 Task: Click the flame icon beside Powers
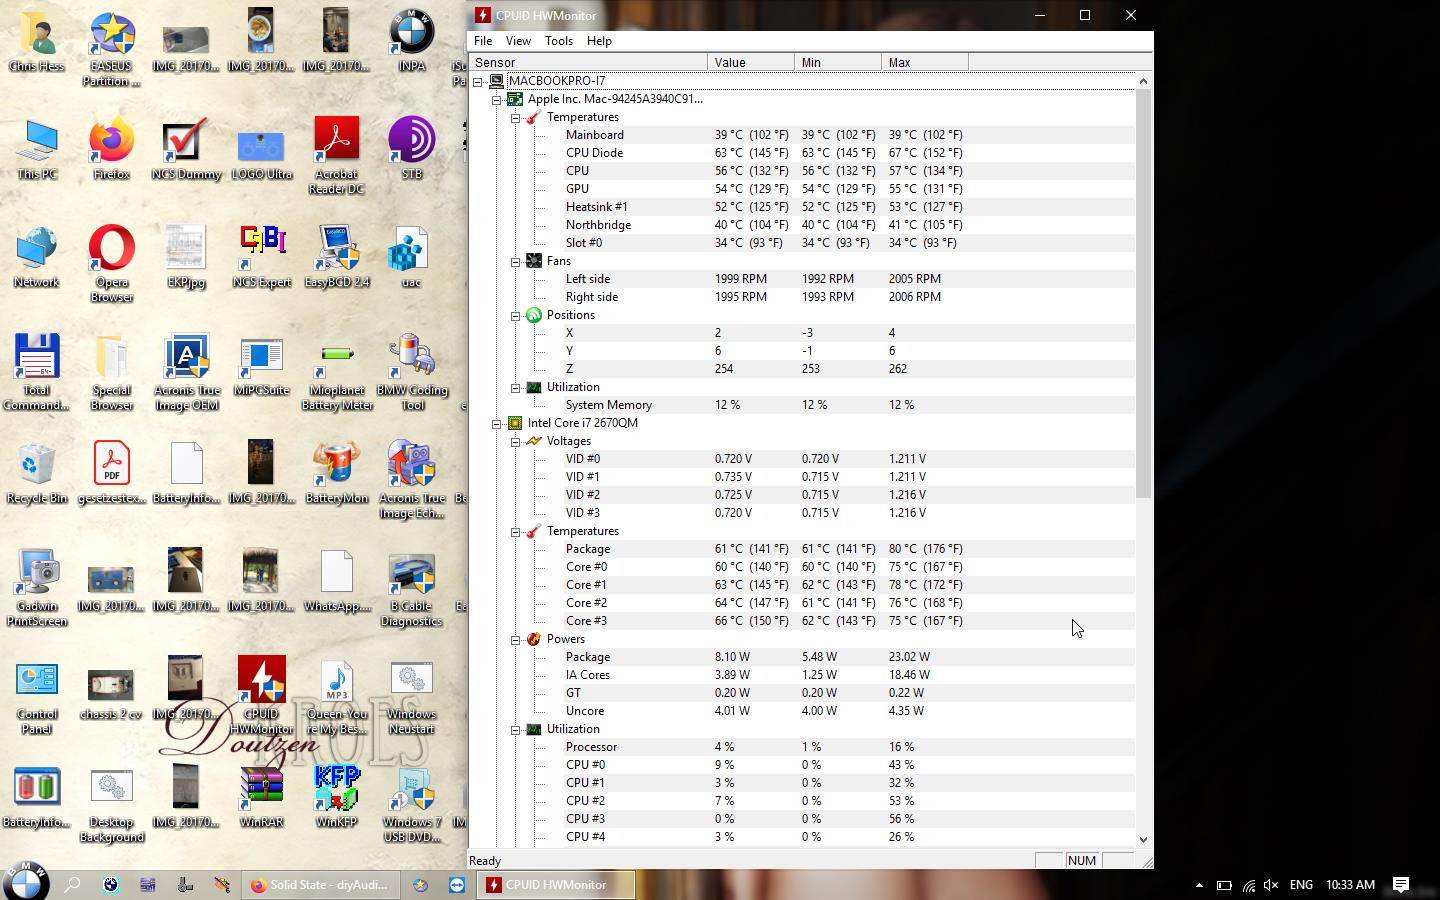point(534,639)
